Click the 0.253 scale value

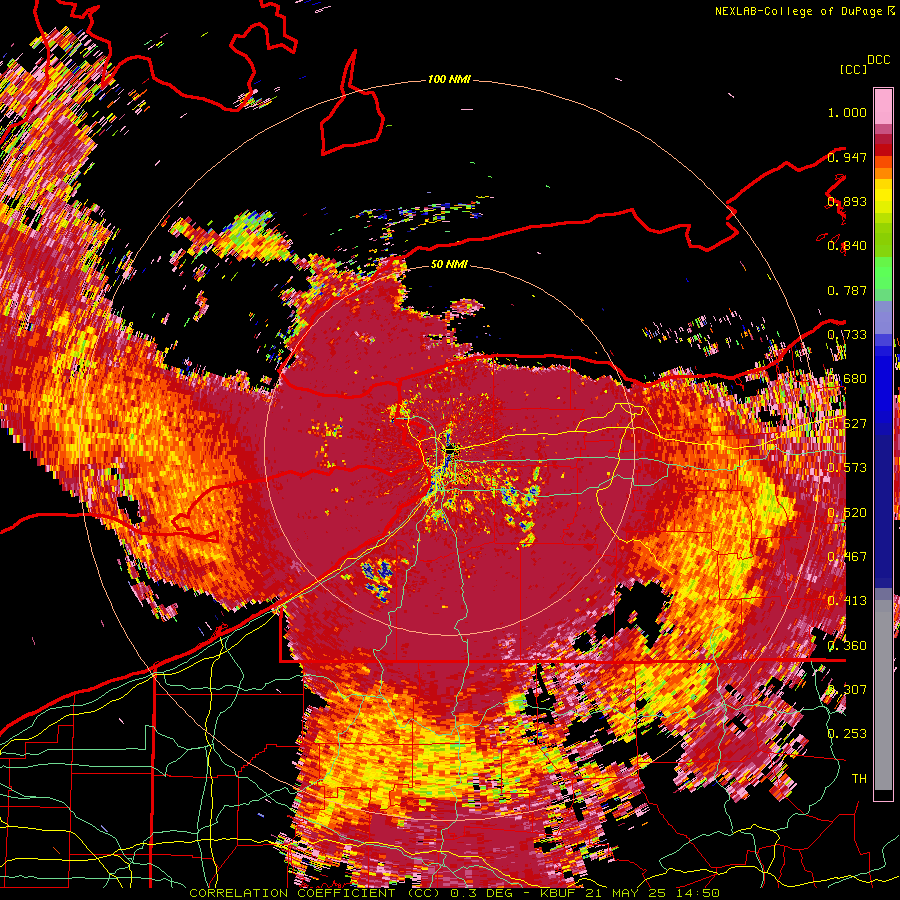847,734
